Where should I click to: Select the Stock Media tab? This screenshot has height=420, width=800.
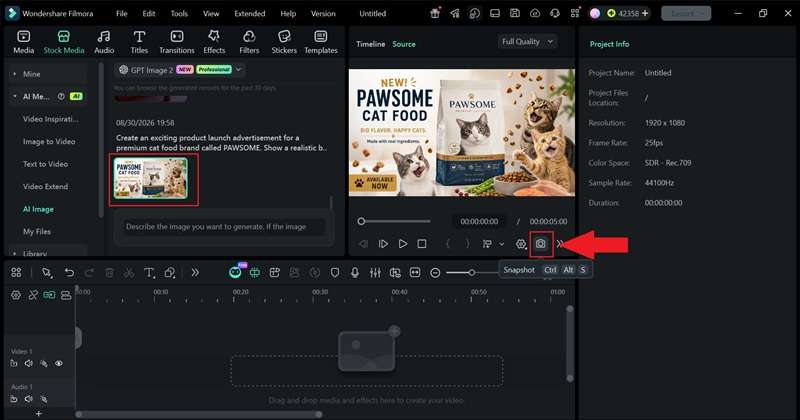pos(64,42)
